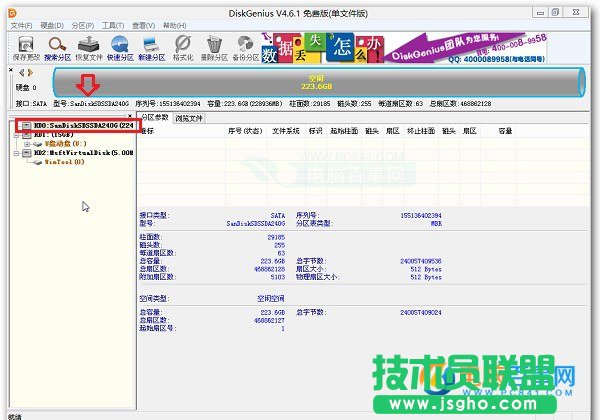
Task: Open the 恢复文件 recover files tool
Action: pos(89,46)
